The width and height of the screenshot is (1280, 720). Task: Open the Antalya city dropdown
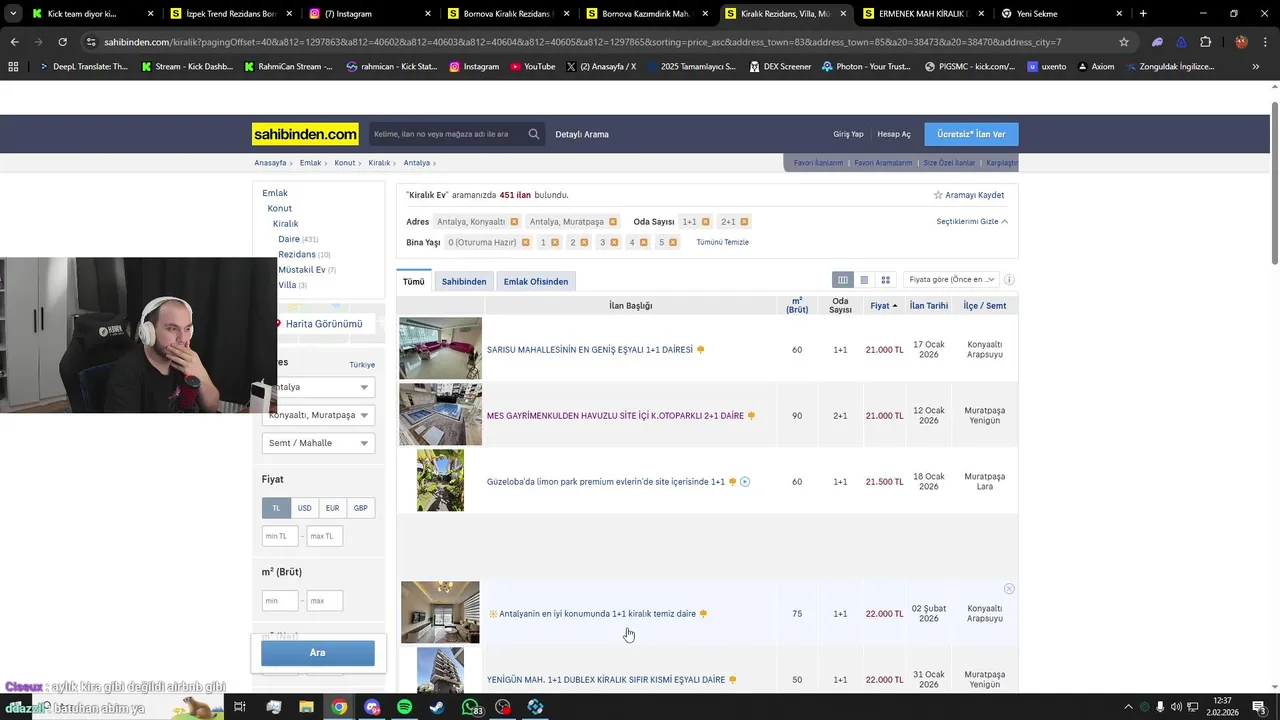point(318,387)
